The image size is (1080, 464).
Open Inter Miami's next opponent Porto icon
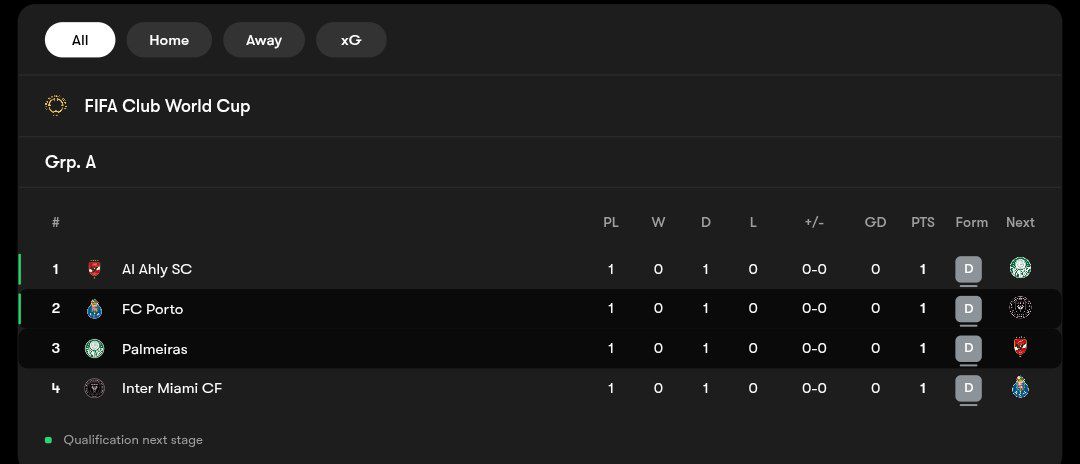pyautogui.click(x=1020, y=388)
